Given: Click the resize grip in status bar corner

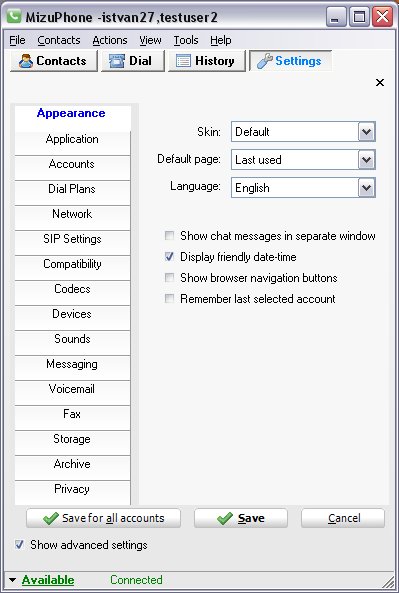Looking at the screenshot, I should (387, 581).
